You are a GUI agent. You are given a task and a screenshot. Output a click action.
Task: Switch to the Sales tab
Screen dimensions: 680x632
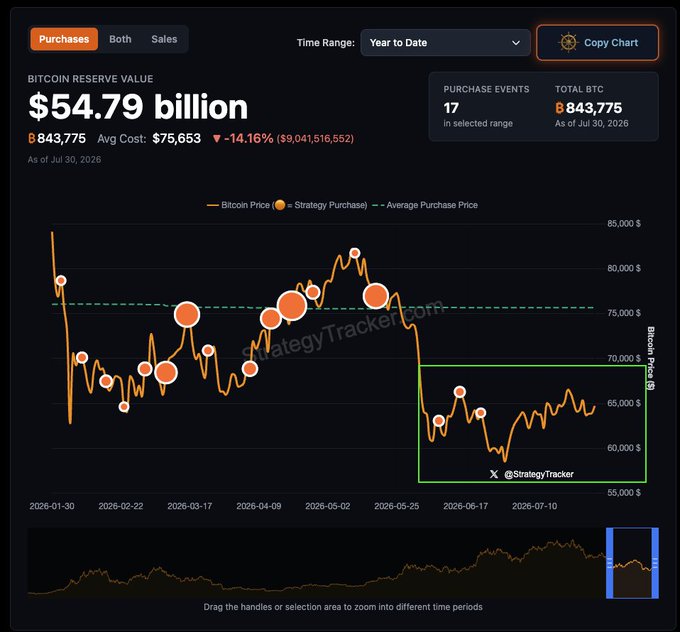coord(164,39)
